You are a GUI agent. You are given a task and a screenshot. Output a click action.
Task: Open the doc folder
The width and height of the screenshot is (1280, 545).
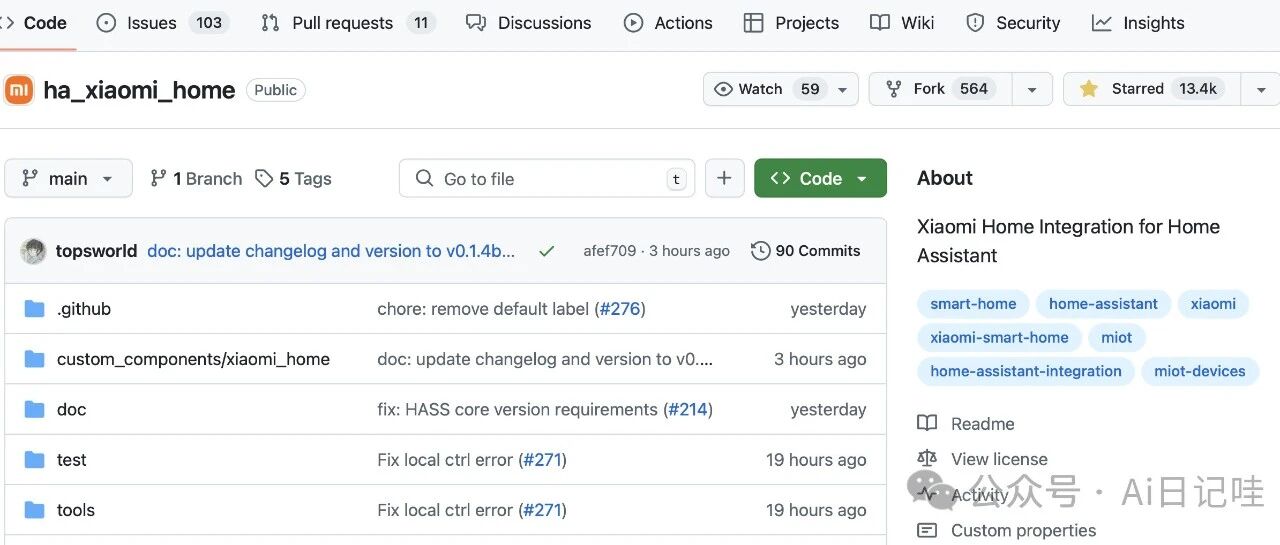pos(71,409)
